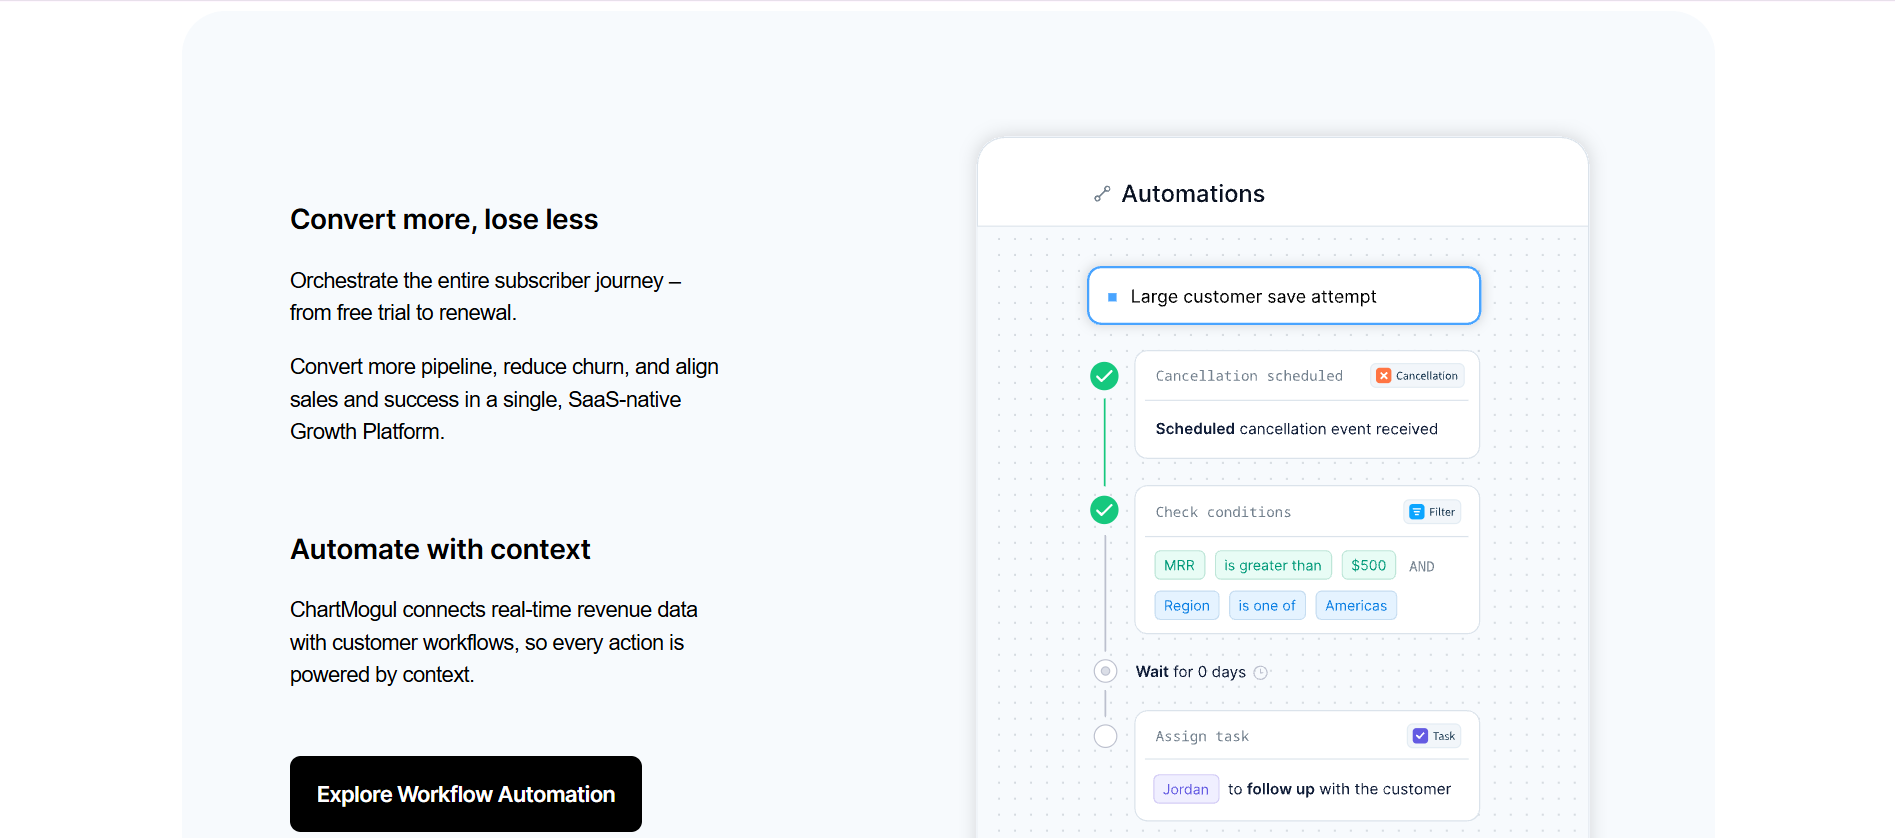
Task: Open the 'Americas' region value selector
Action: (x=1355, y=605)
